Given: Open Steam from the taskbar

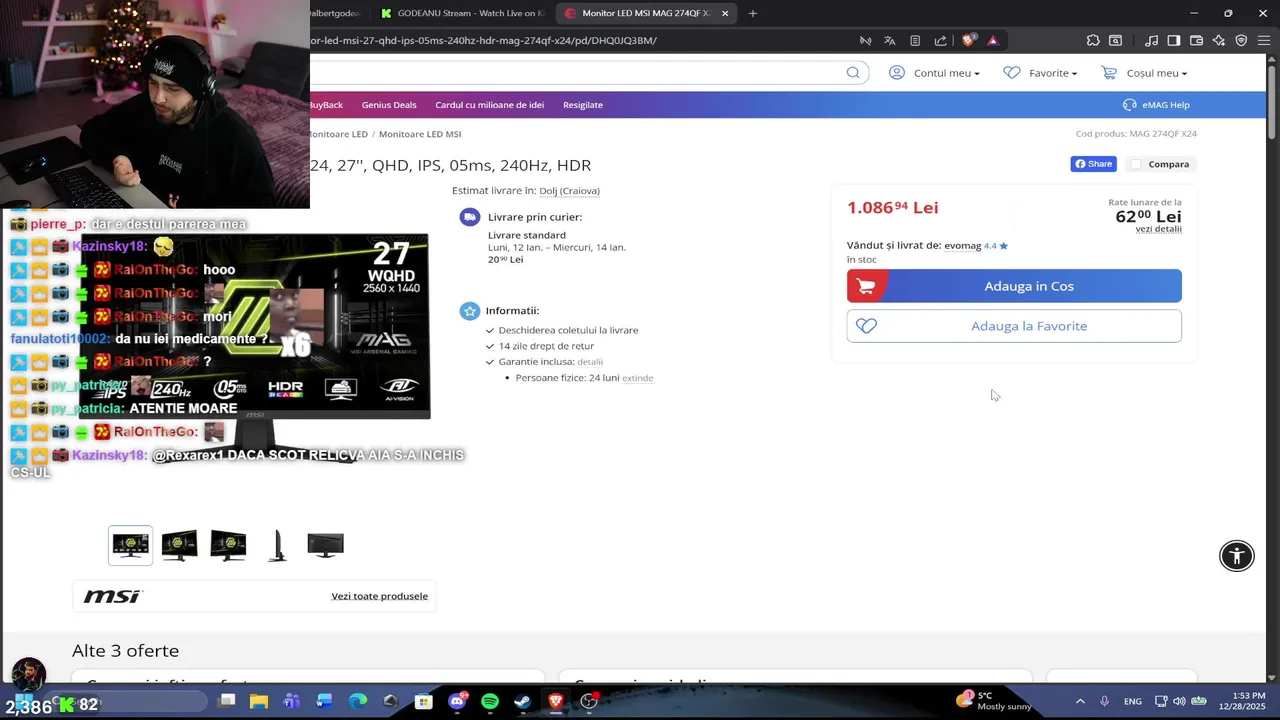Looking at the screenshot, I should click(522, 701).
